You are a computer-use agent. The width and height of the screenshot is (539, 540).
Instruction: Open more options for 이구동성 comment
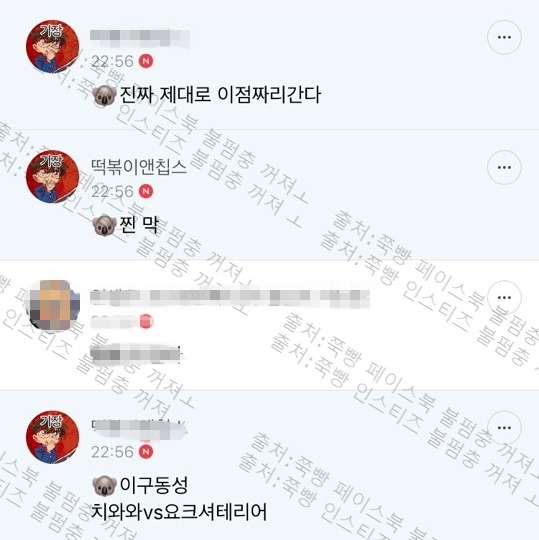tap(504, 428)
